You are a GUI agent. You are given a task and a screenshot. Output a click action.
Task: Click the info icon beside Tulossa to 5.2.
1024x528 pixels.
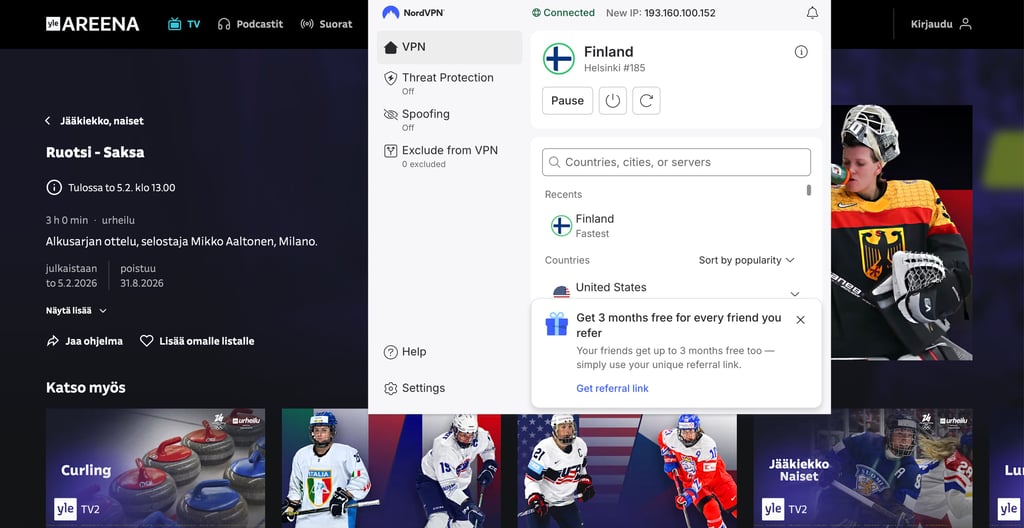[54, 188]
